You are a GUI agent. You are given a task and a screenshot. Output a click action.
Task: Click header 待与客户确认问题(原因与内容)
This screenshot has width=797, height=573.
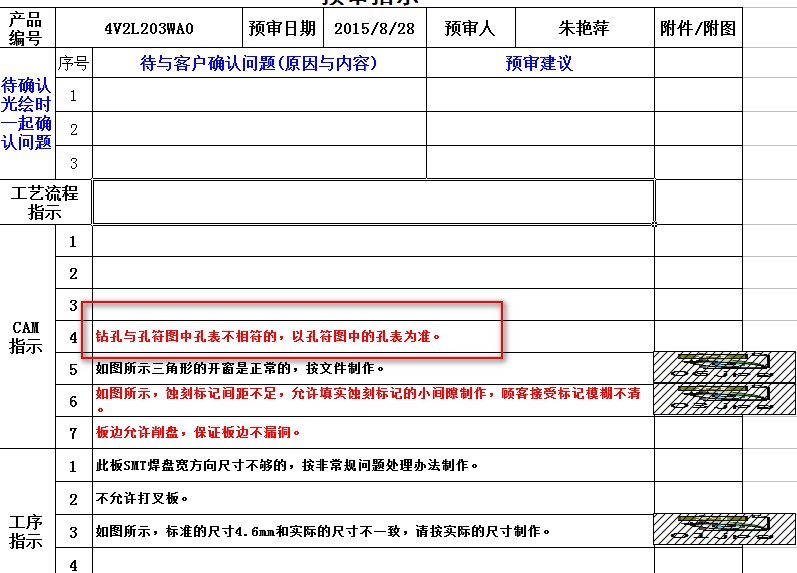coord(259,63)
